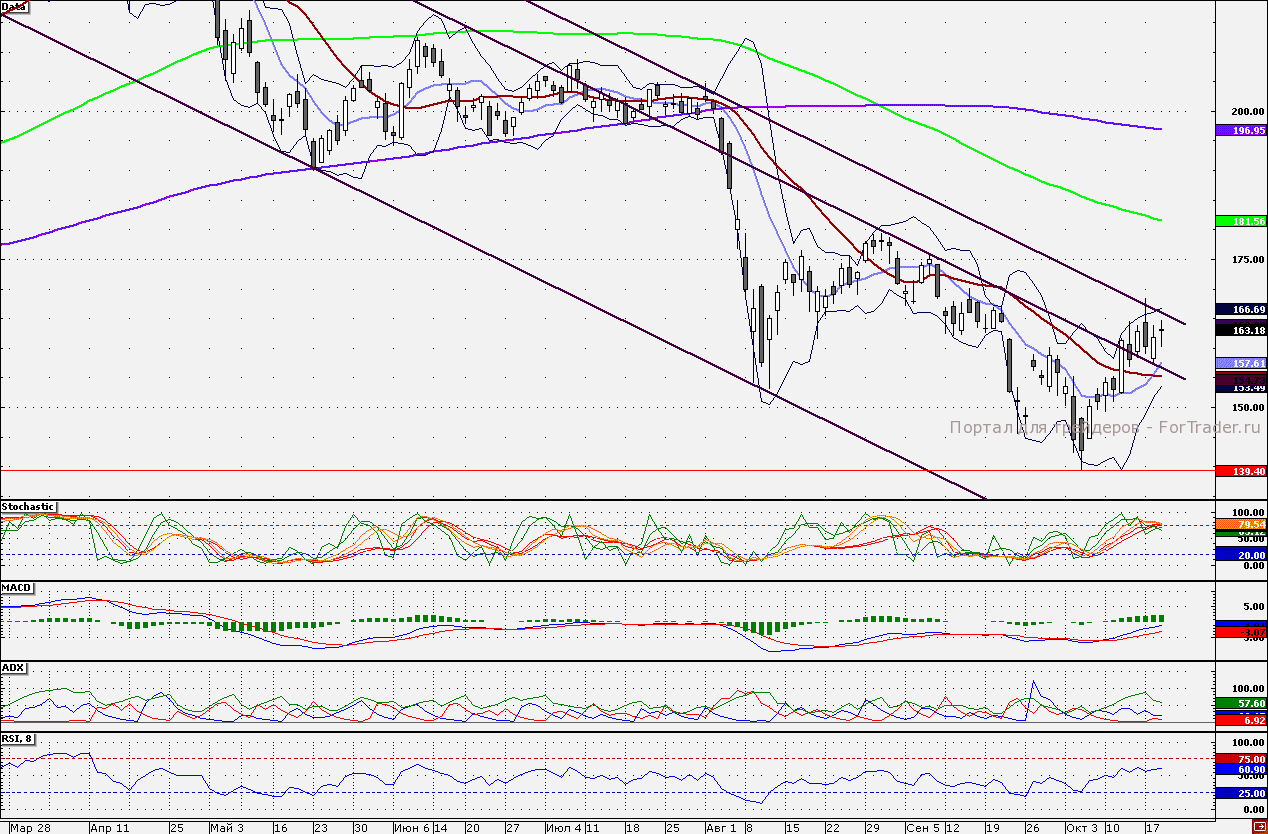Select the Data panel header
Image resolution: width=1268 pixels, height=834 pixels.
pyautogui.click(x=14, y=6)
